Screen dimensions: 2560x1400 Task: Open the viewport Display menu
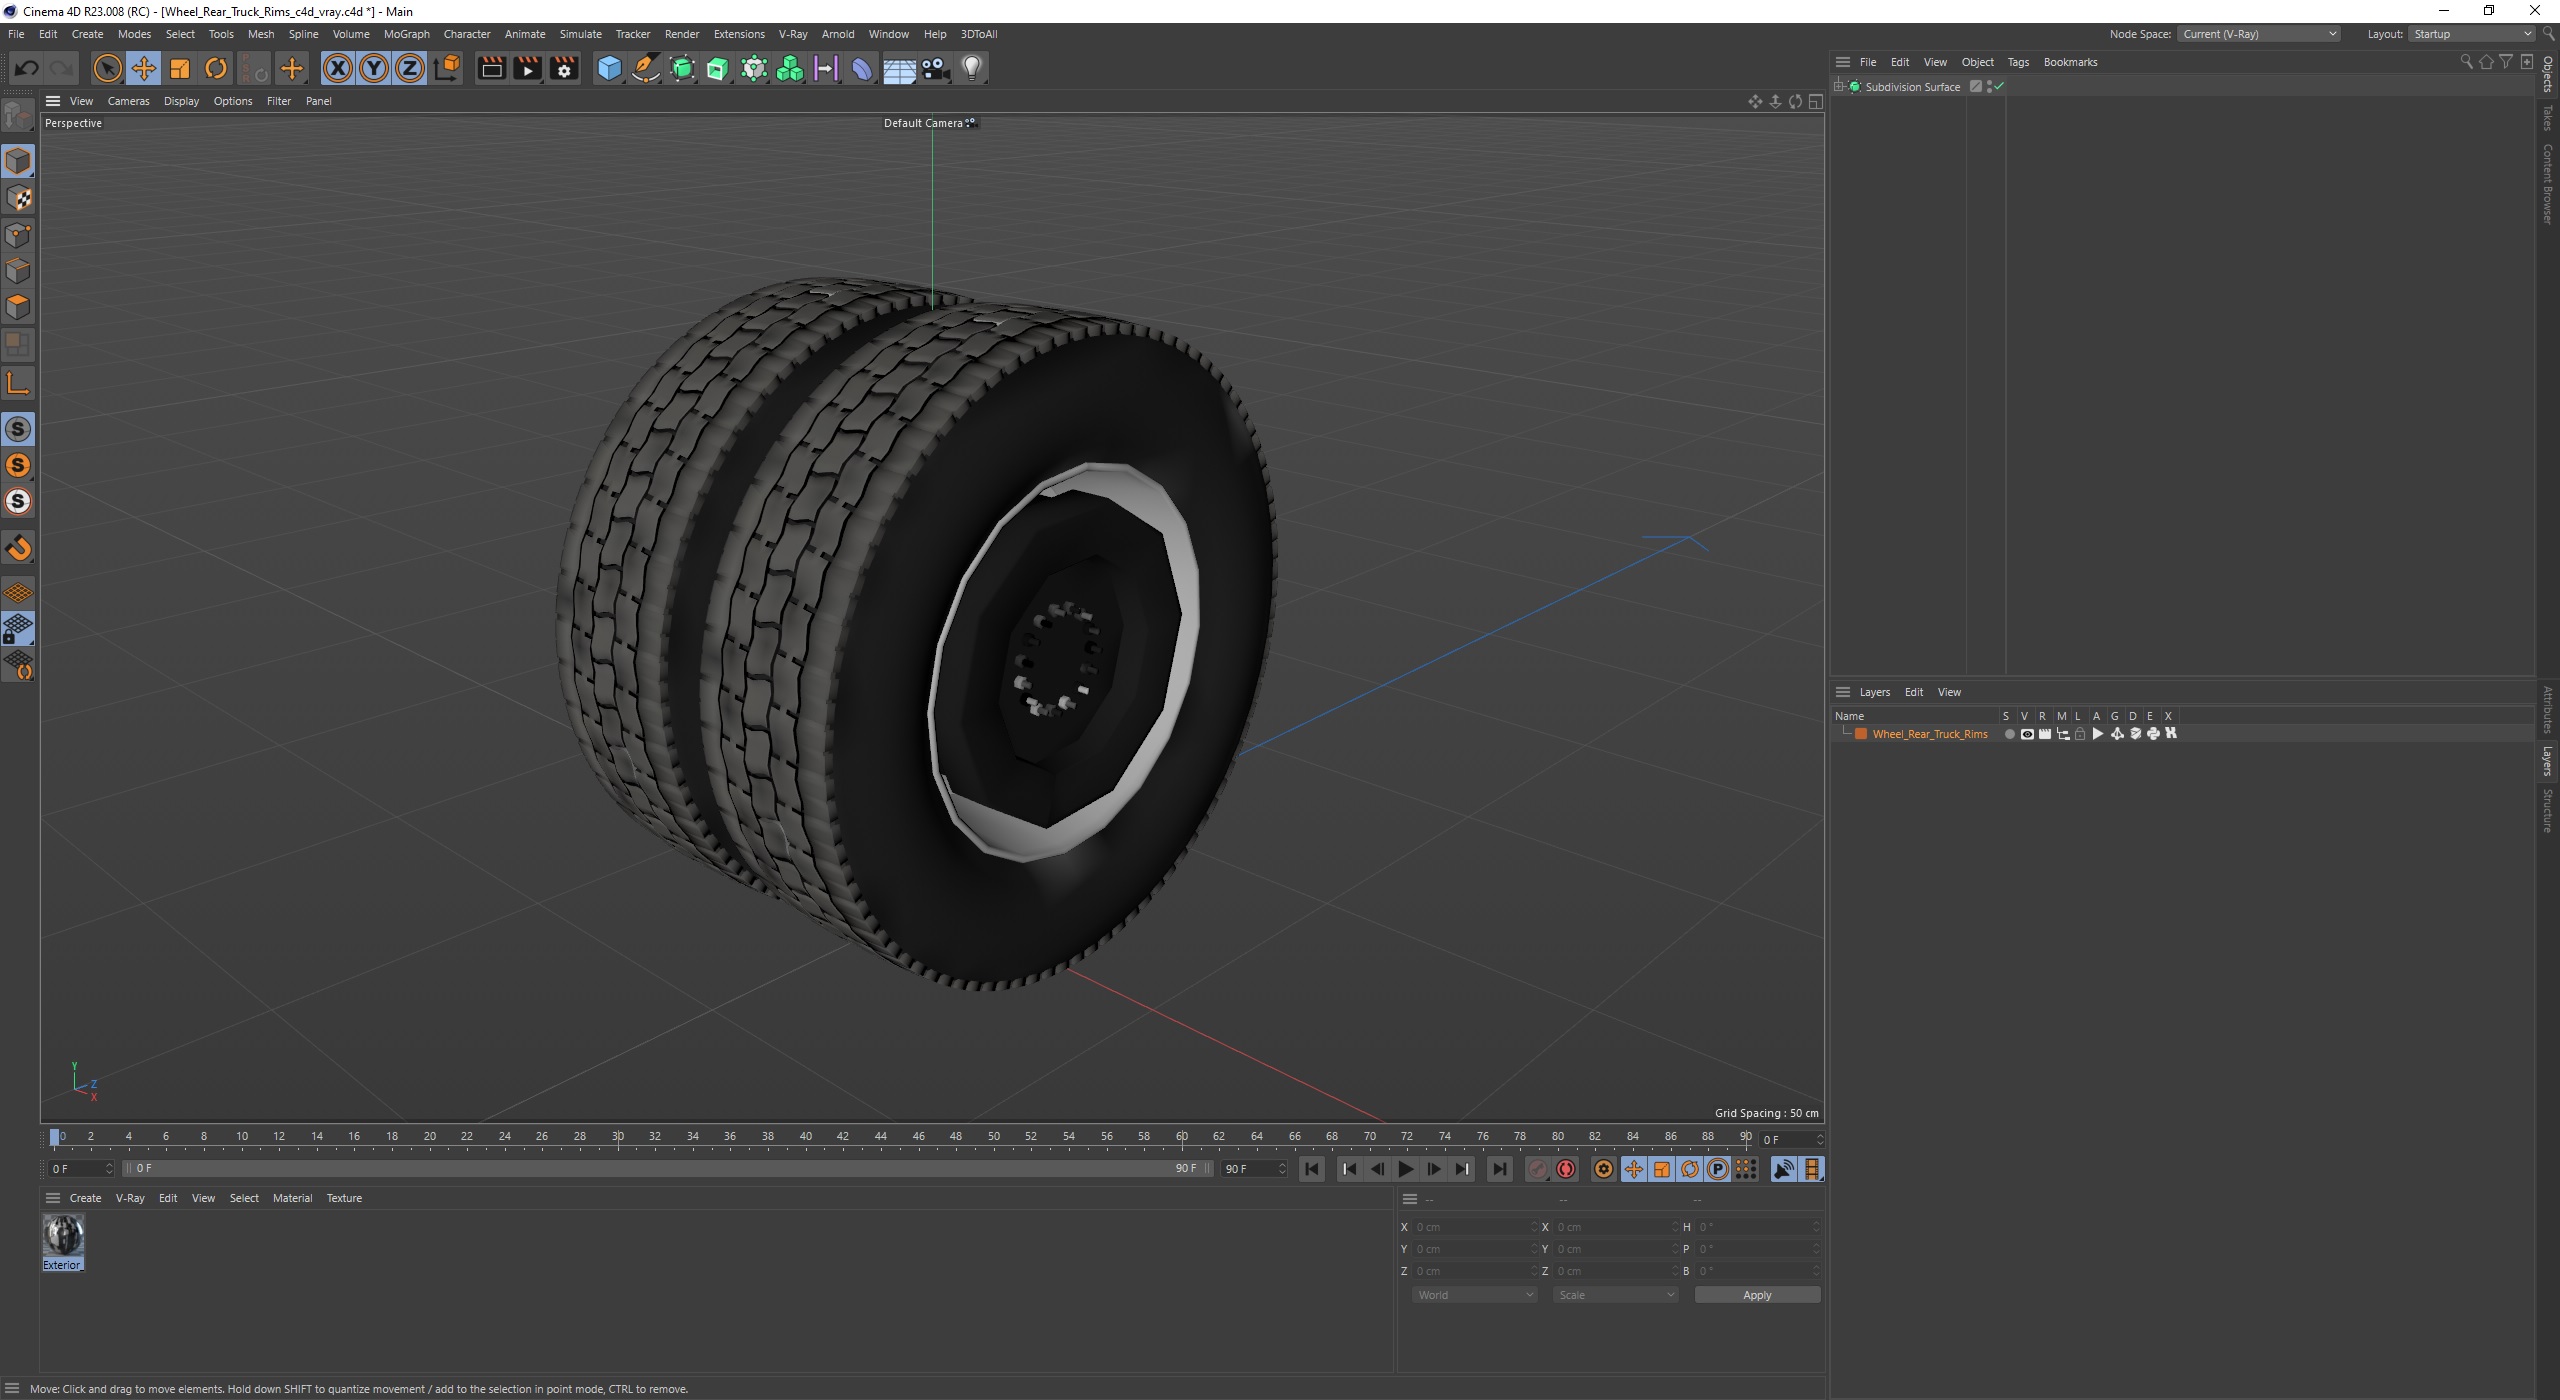pos(181,101)
